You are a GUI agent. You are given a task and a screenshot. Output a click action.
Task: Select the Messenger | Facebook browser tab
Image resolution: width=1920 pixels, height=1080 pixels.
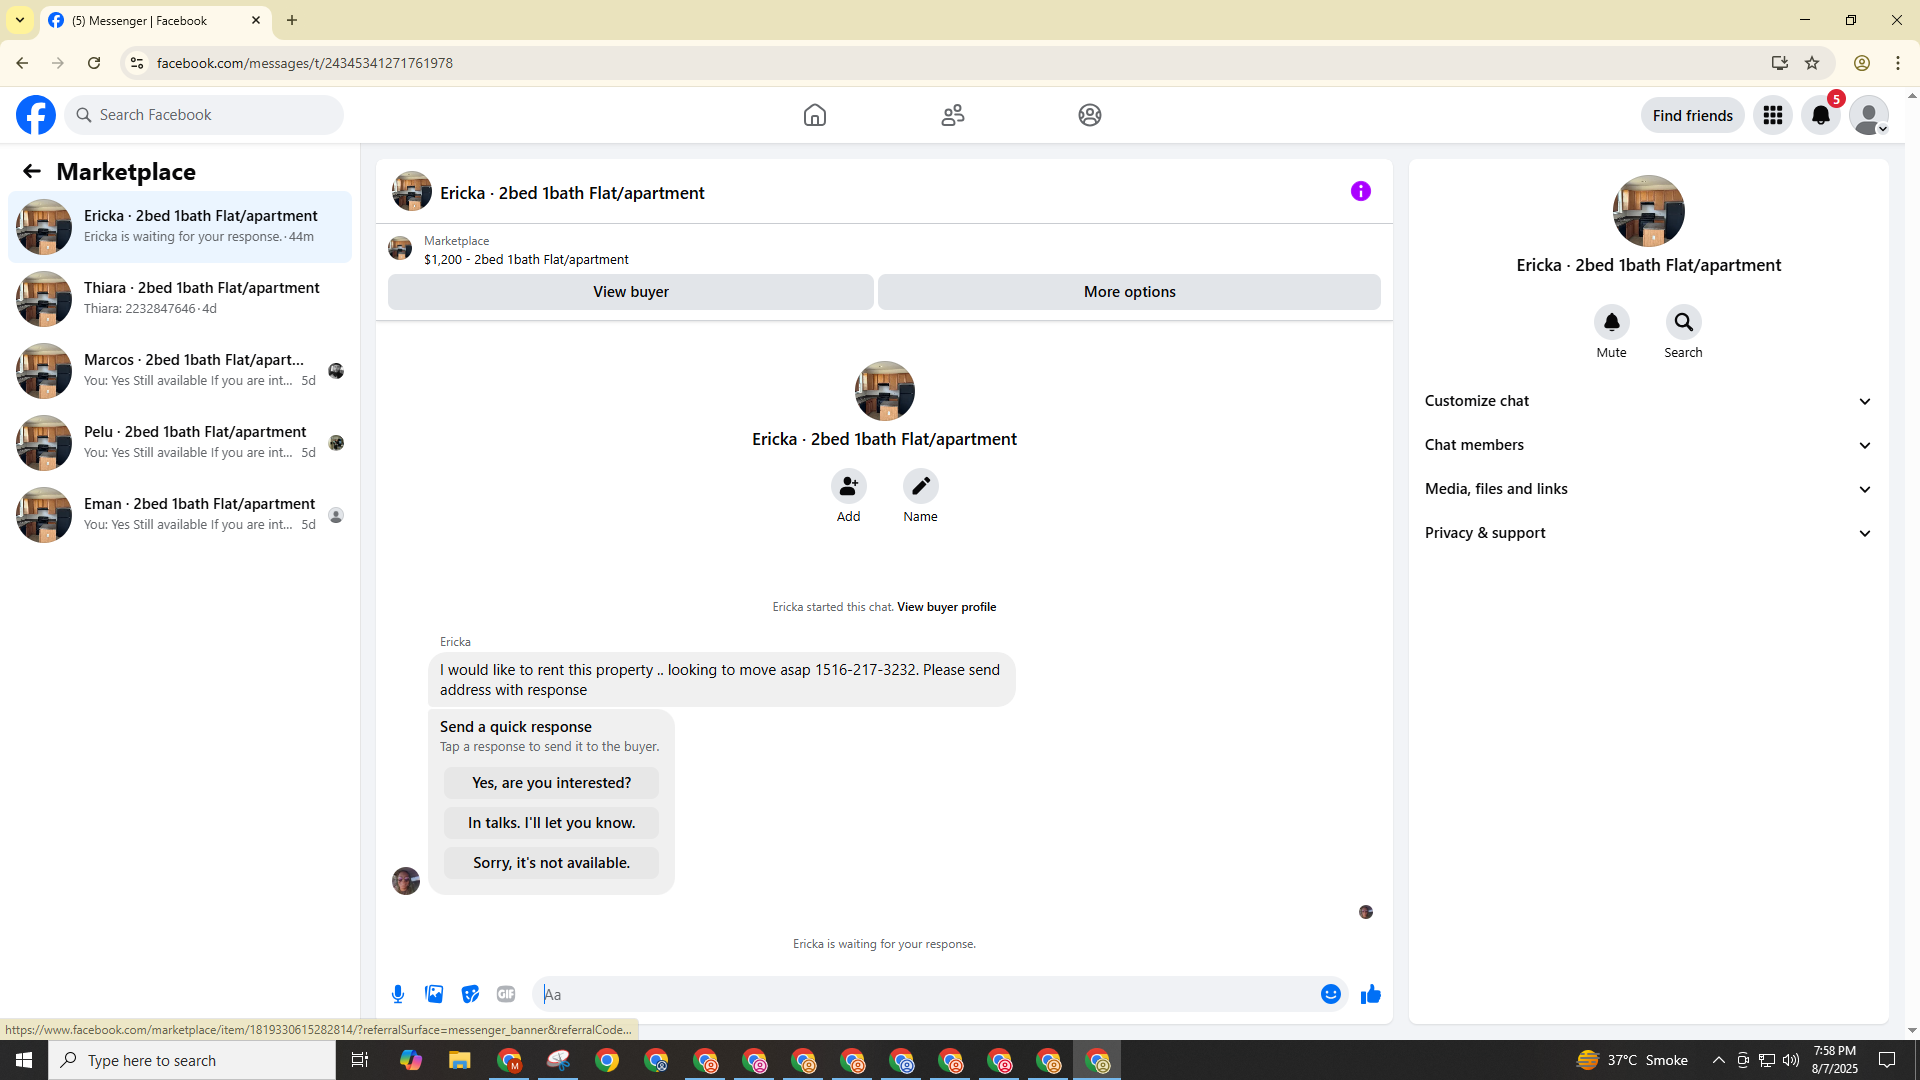[x=155, y=20]
